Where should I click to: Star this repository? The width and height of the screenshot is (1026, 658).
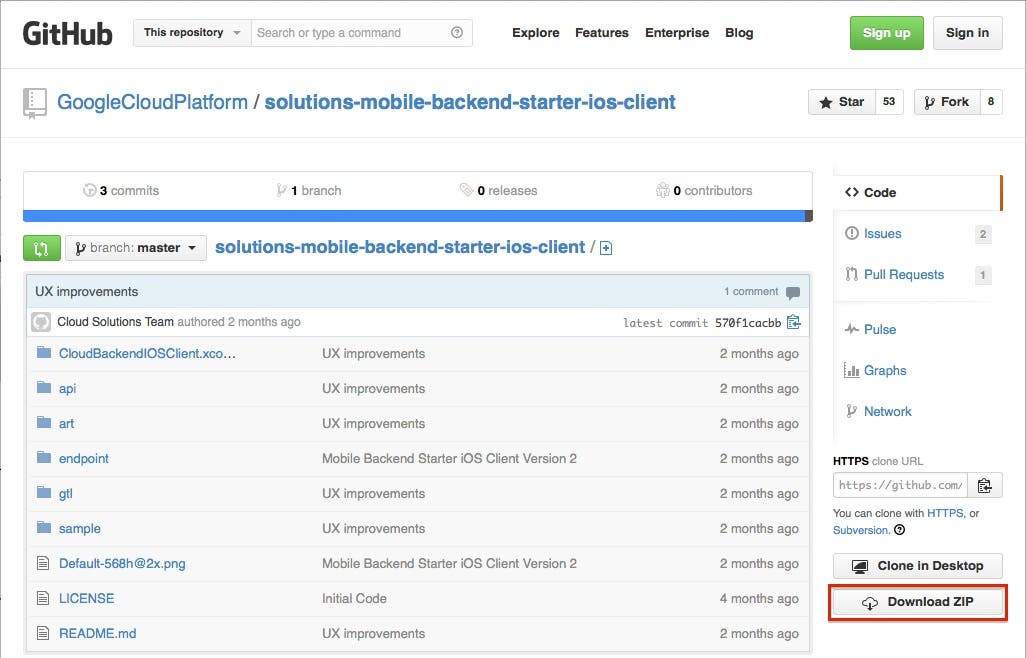(x=841, y=102)
